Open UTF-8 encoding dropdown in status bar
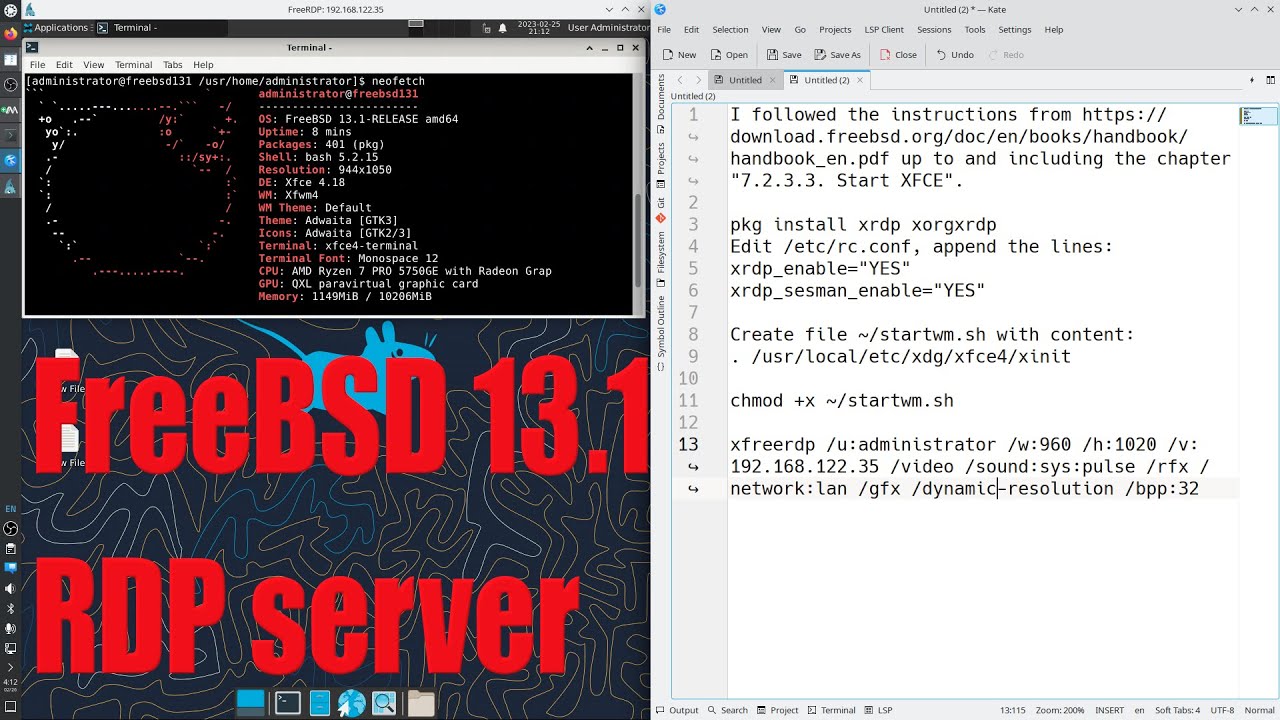1280x720 pixels. [x=1222, y=710]
